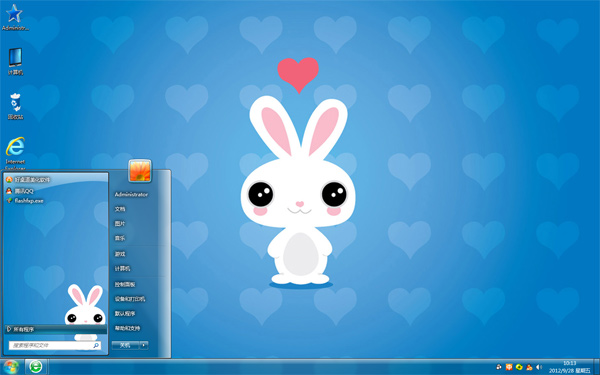The width and height of the screenshot is (600, 375).
Task: Launch the Internet Explorer desktop shortcut
Action: click(15, 153)
